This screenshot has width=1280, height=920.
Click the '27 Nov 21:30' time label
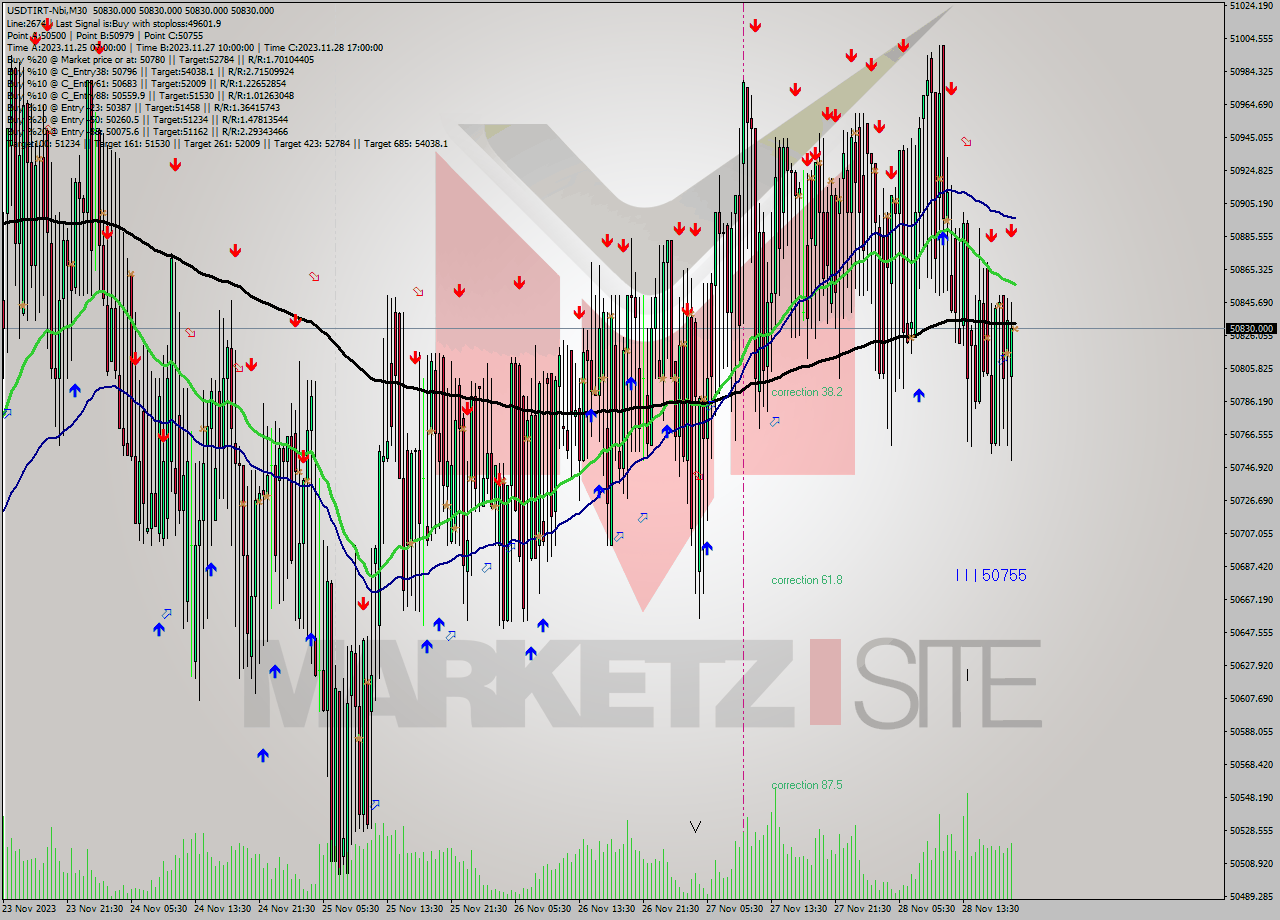[x=863, y=909]
